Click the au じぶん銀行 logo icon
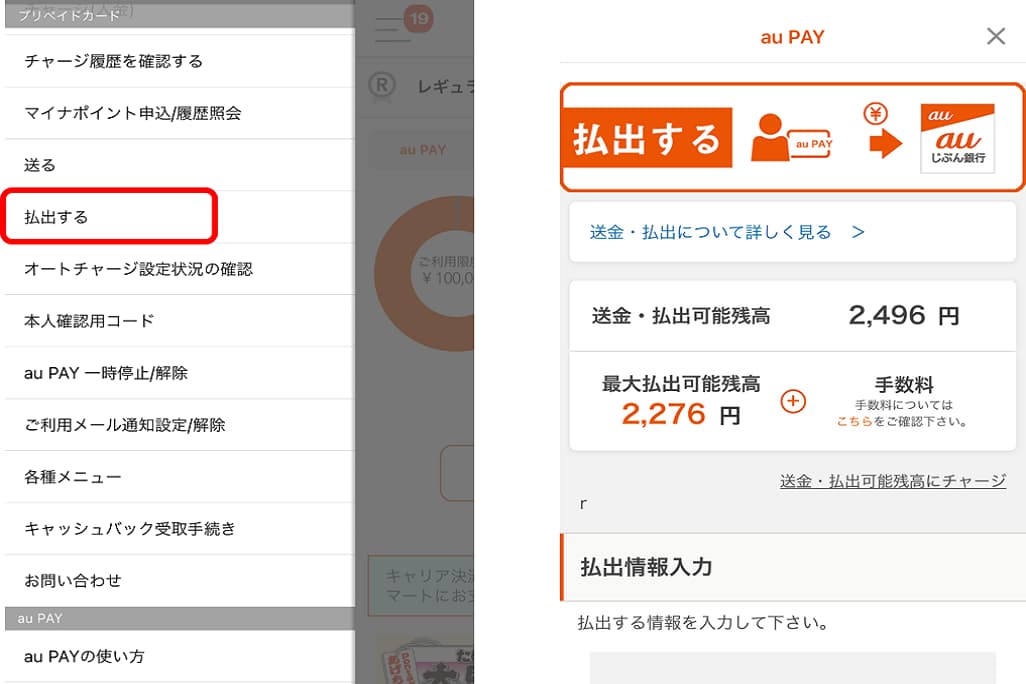Screen dimensions: 1026x684 tap(957, 138)
